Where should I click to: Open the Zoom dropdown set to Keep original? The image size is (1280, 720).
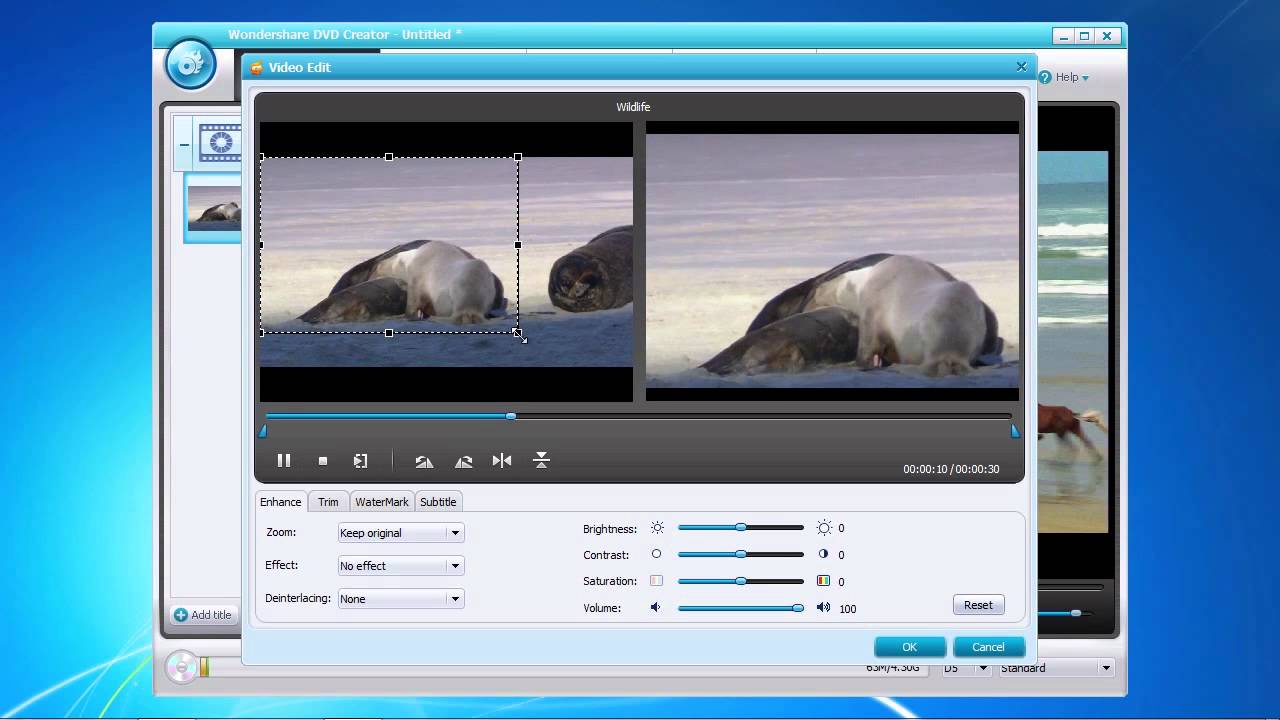[x=400, y=533]
